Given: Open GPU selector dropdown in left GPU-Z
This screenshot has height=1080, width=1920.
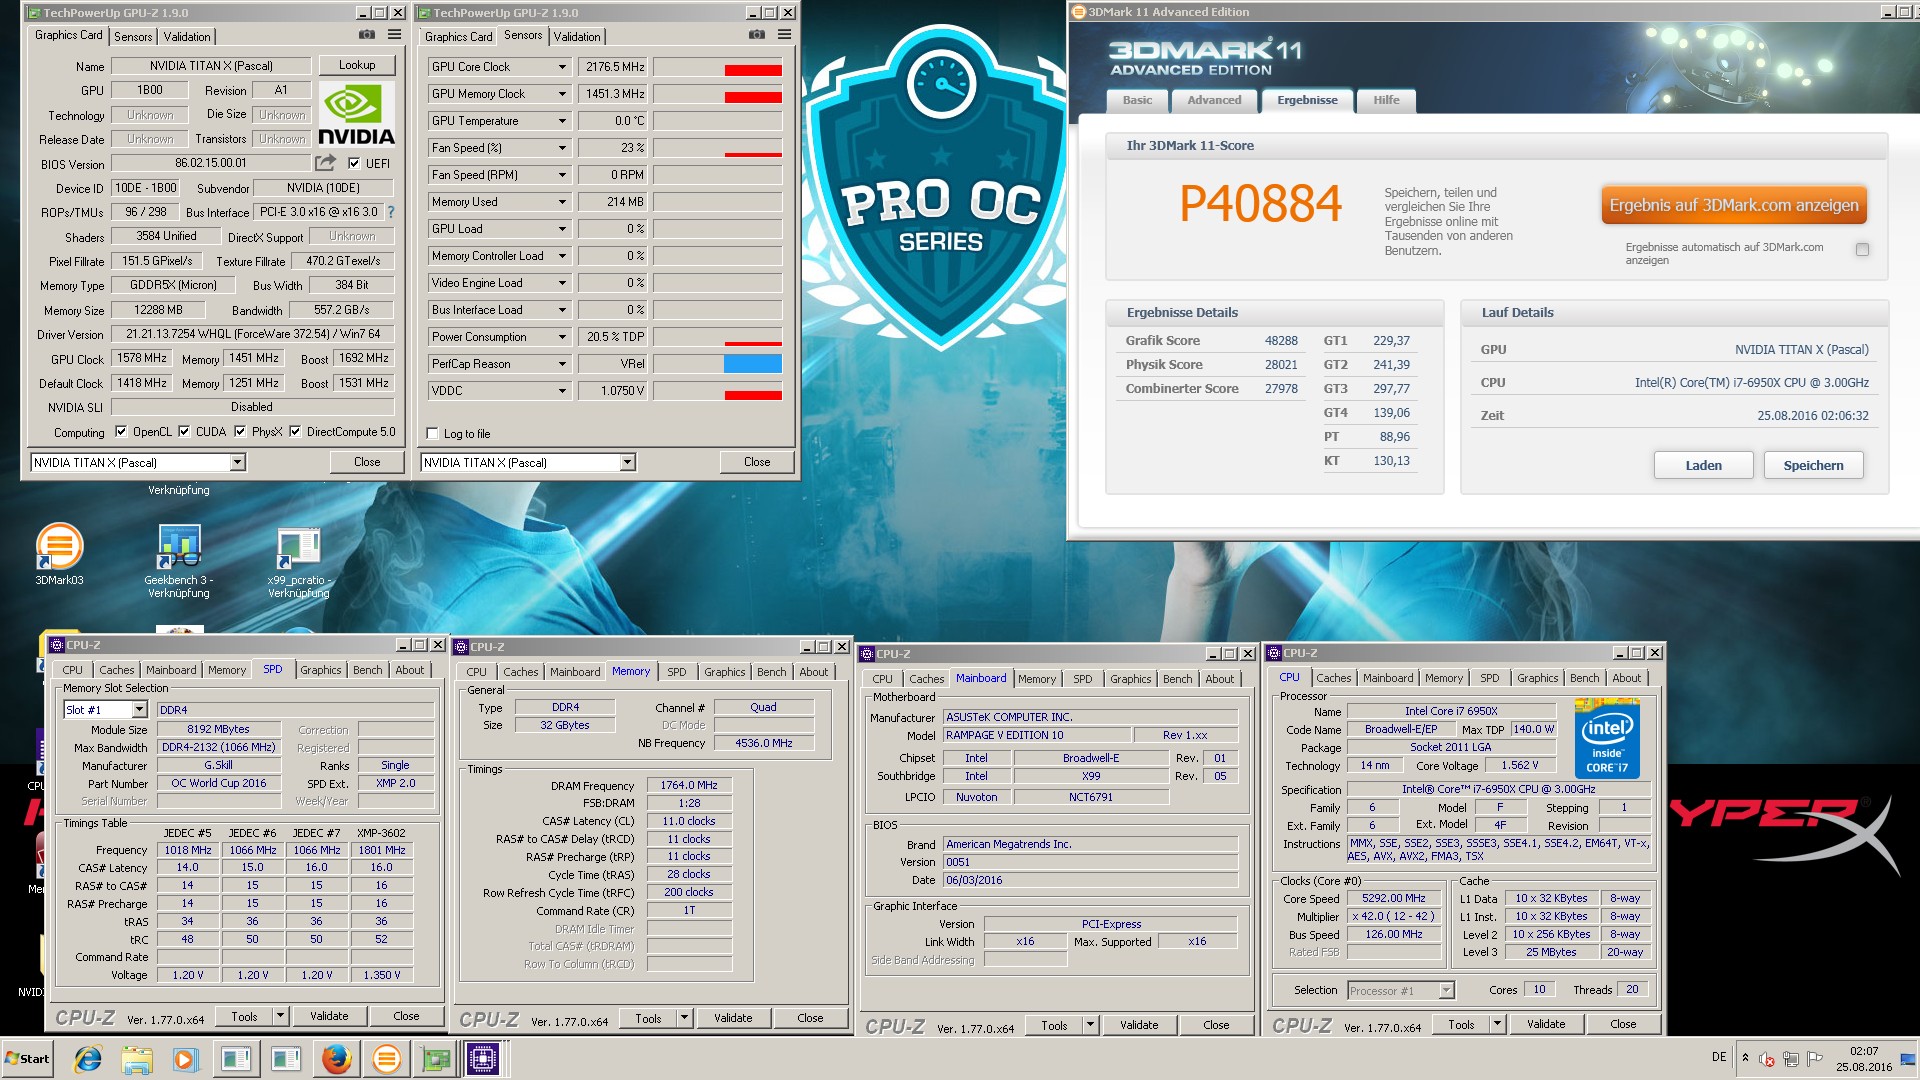Looking at the screenshot, I should point(237,462).
